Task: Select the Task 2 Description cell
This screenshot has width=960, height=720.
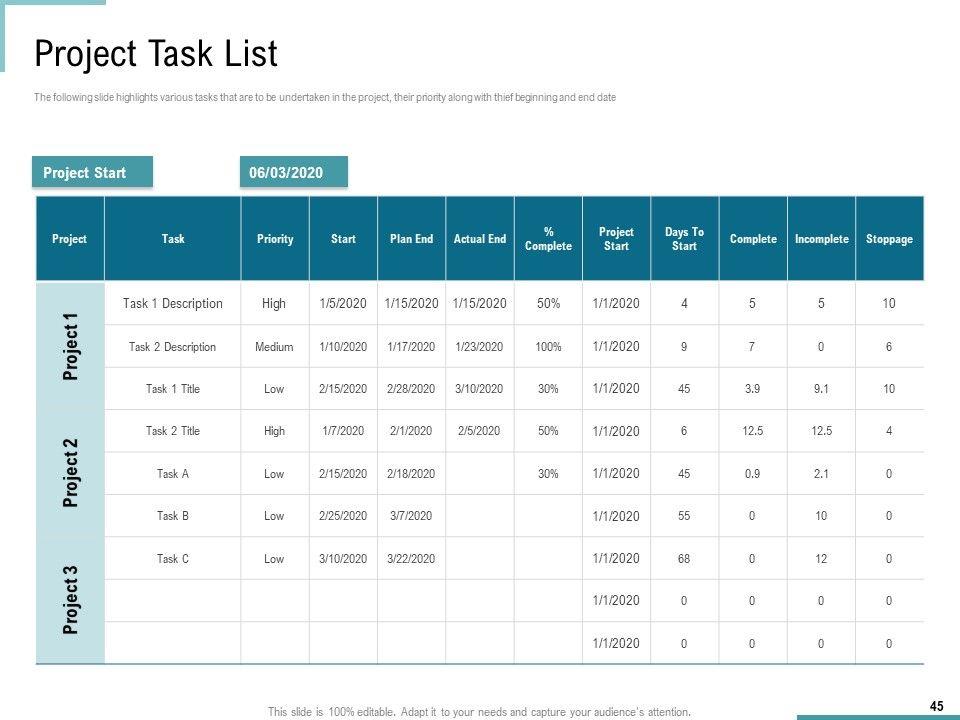Action: [173, 347]
